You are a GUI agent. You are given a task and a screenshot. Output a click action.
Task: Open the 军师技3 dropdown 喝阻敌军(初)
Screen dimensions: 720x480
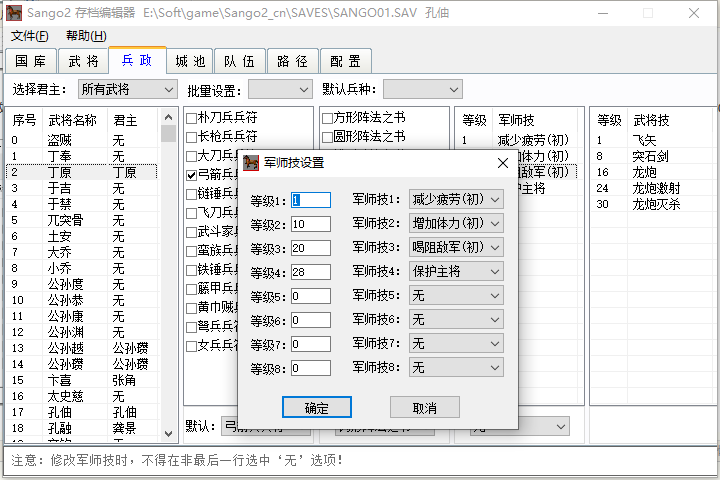[x=456, y=247]
